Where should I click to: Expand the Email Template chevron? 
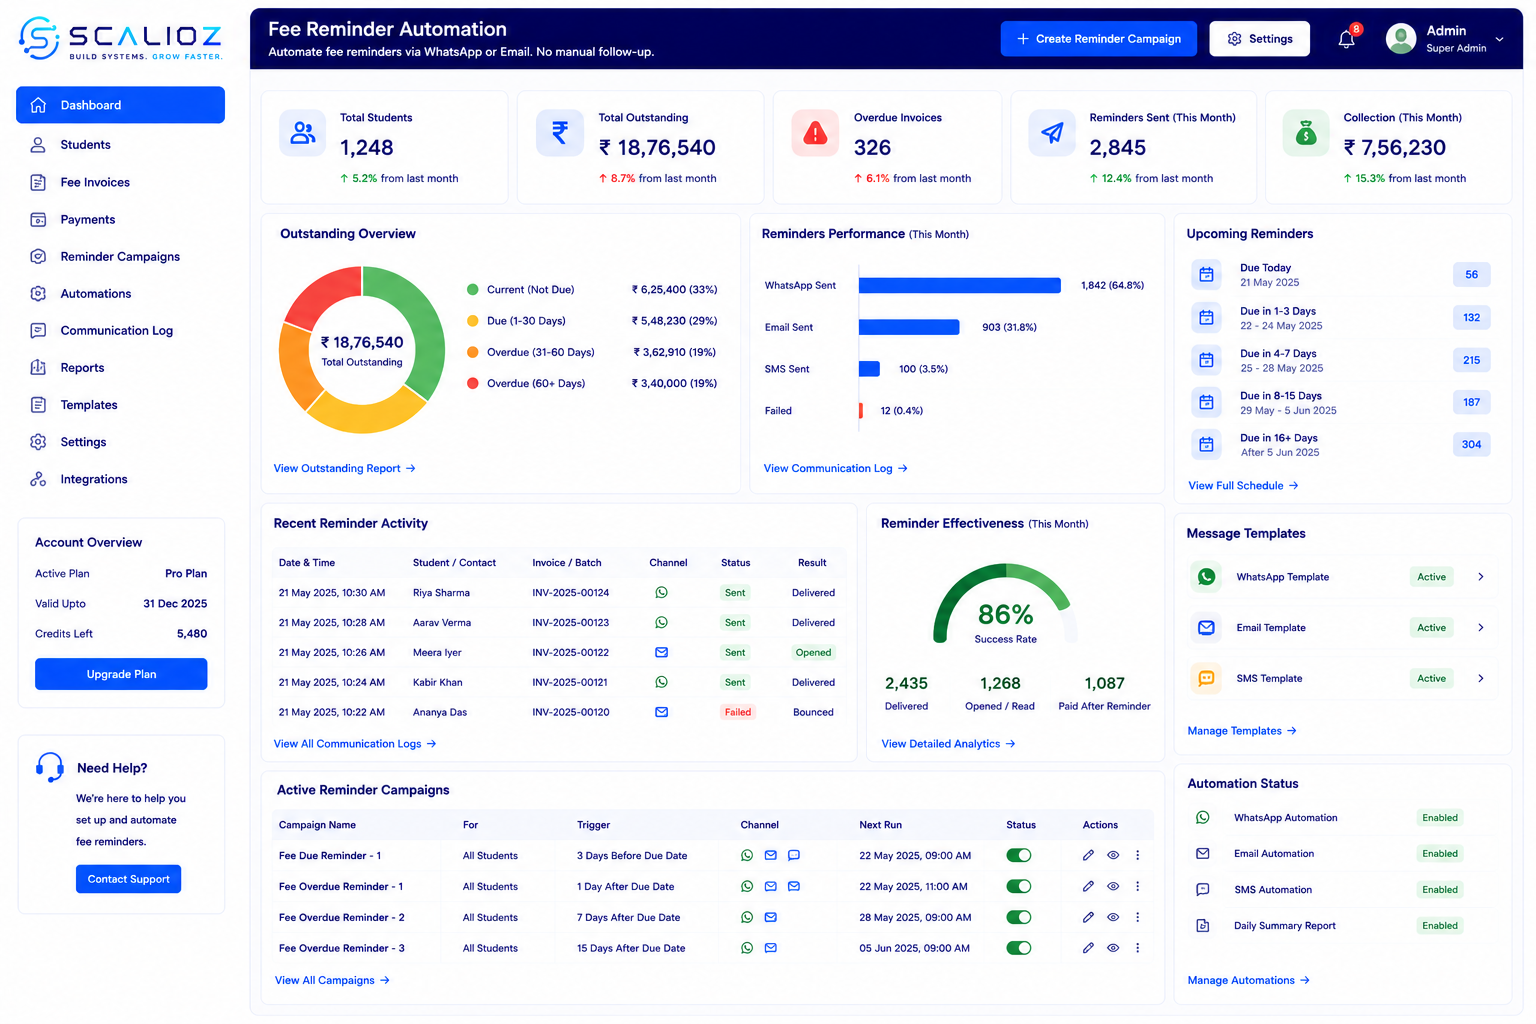pyautogui.click(x=1481, y=627)
